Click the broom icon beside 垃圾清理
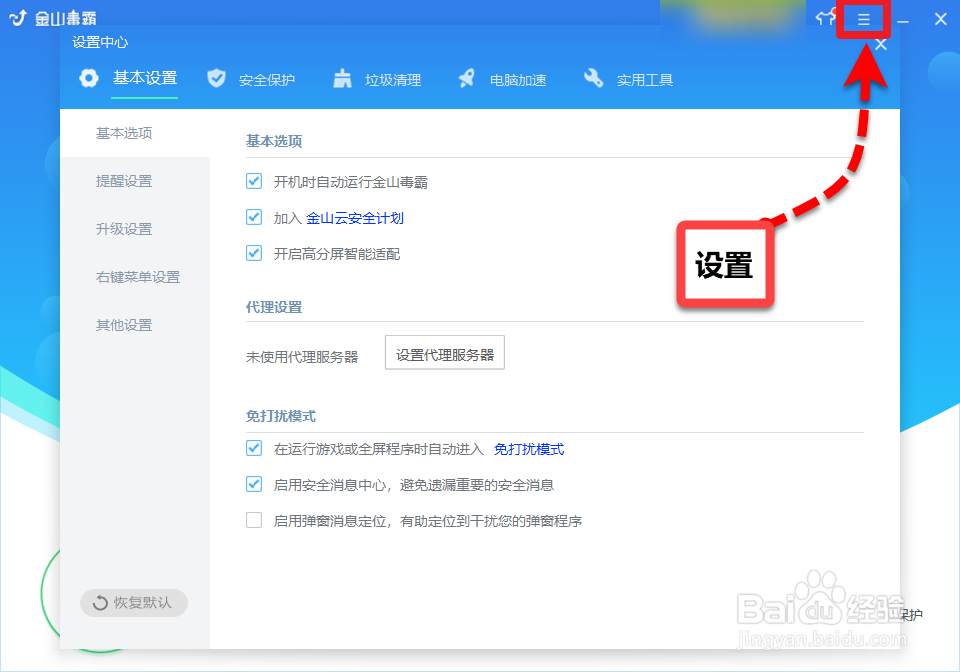 point(342,78)
